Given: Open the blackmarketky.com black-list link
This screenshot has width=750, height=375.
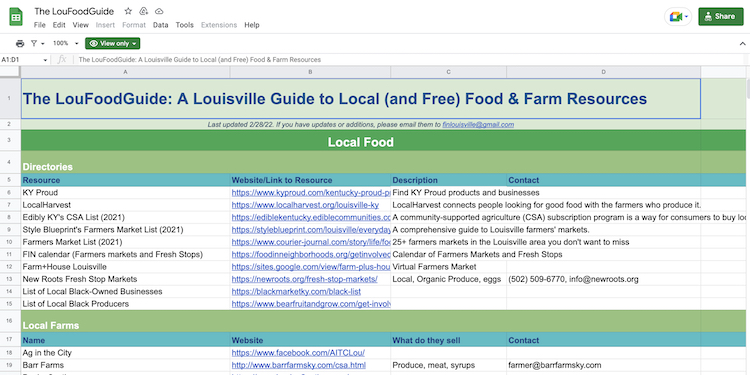Looking at the screenshot, I should click(296, 291).
